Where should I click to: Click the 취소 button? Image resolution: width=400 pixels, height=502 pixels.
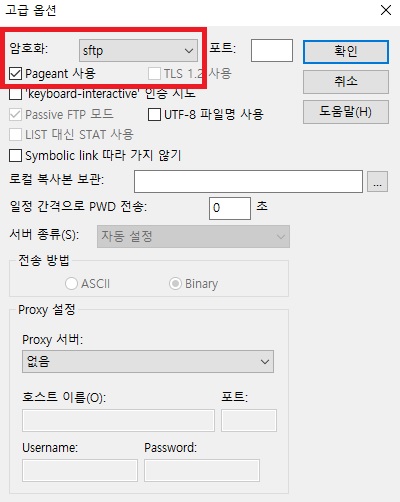(x=346, y=82)
